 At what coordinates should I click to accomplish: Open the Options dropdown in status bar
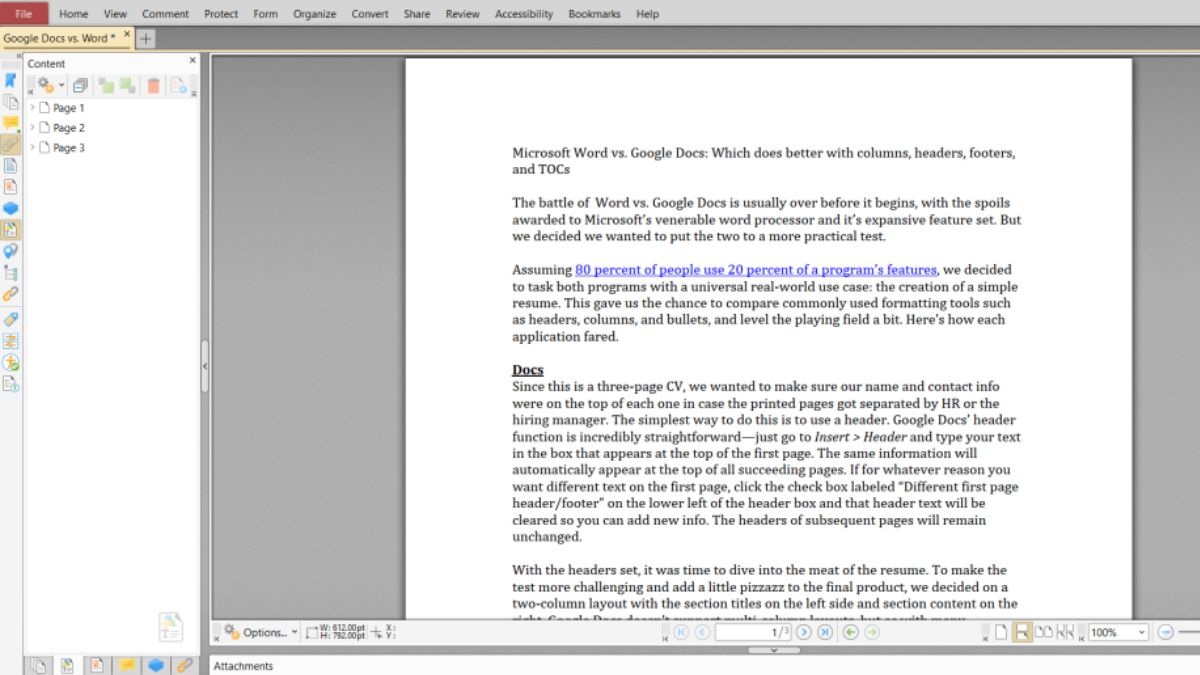[261, 632]
